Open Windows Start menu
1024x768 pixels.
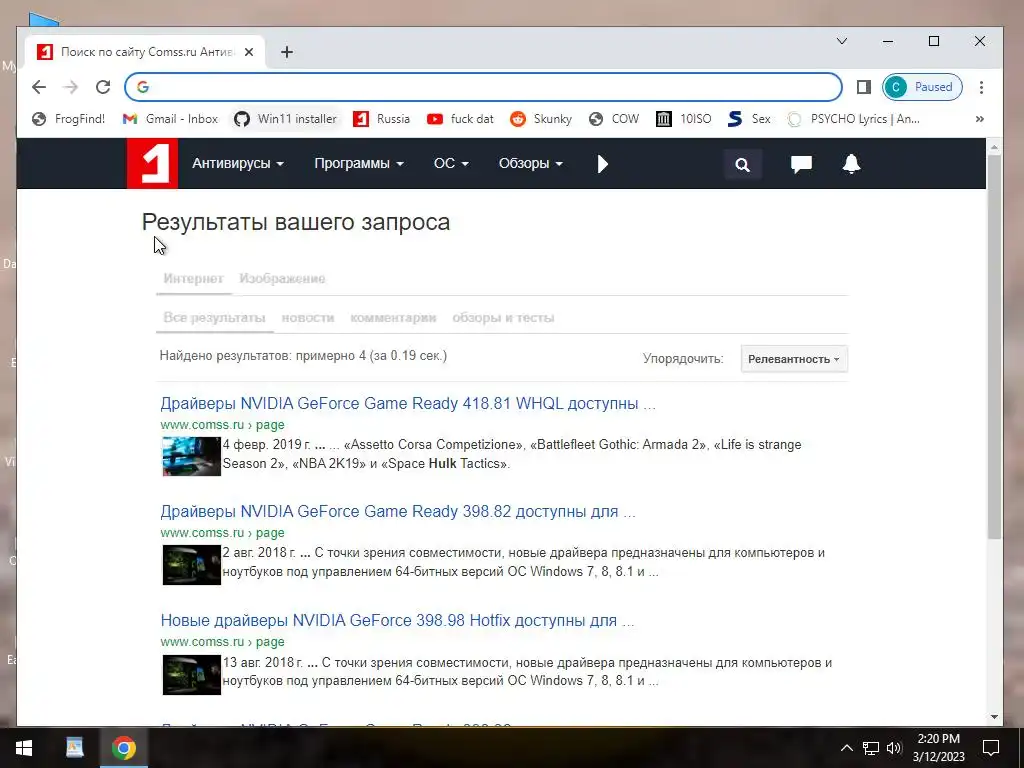(24, 748)
